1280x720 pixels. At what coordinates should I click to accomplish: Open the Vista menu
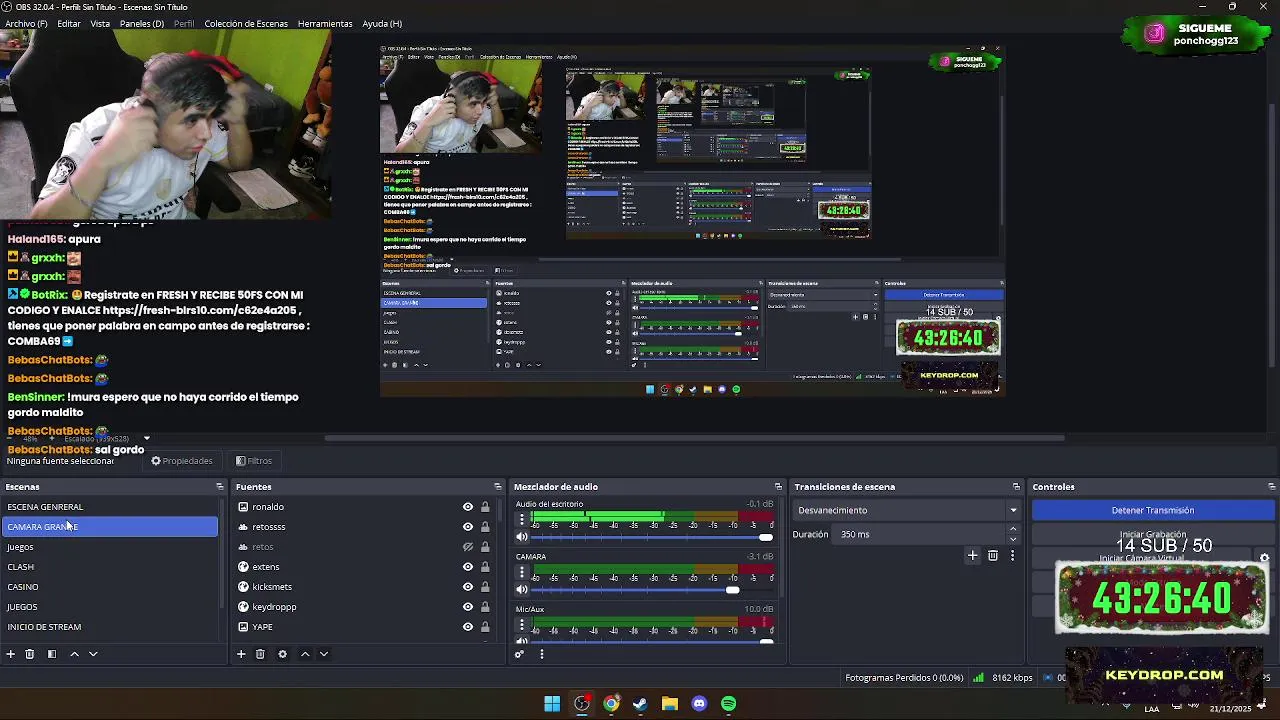[x=100, y=23]
